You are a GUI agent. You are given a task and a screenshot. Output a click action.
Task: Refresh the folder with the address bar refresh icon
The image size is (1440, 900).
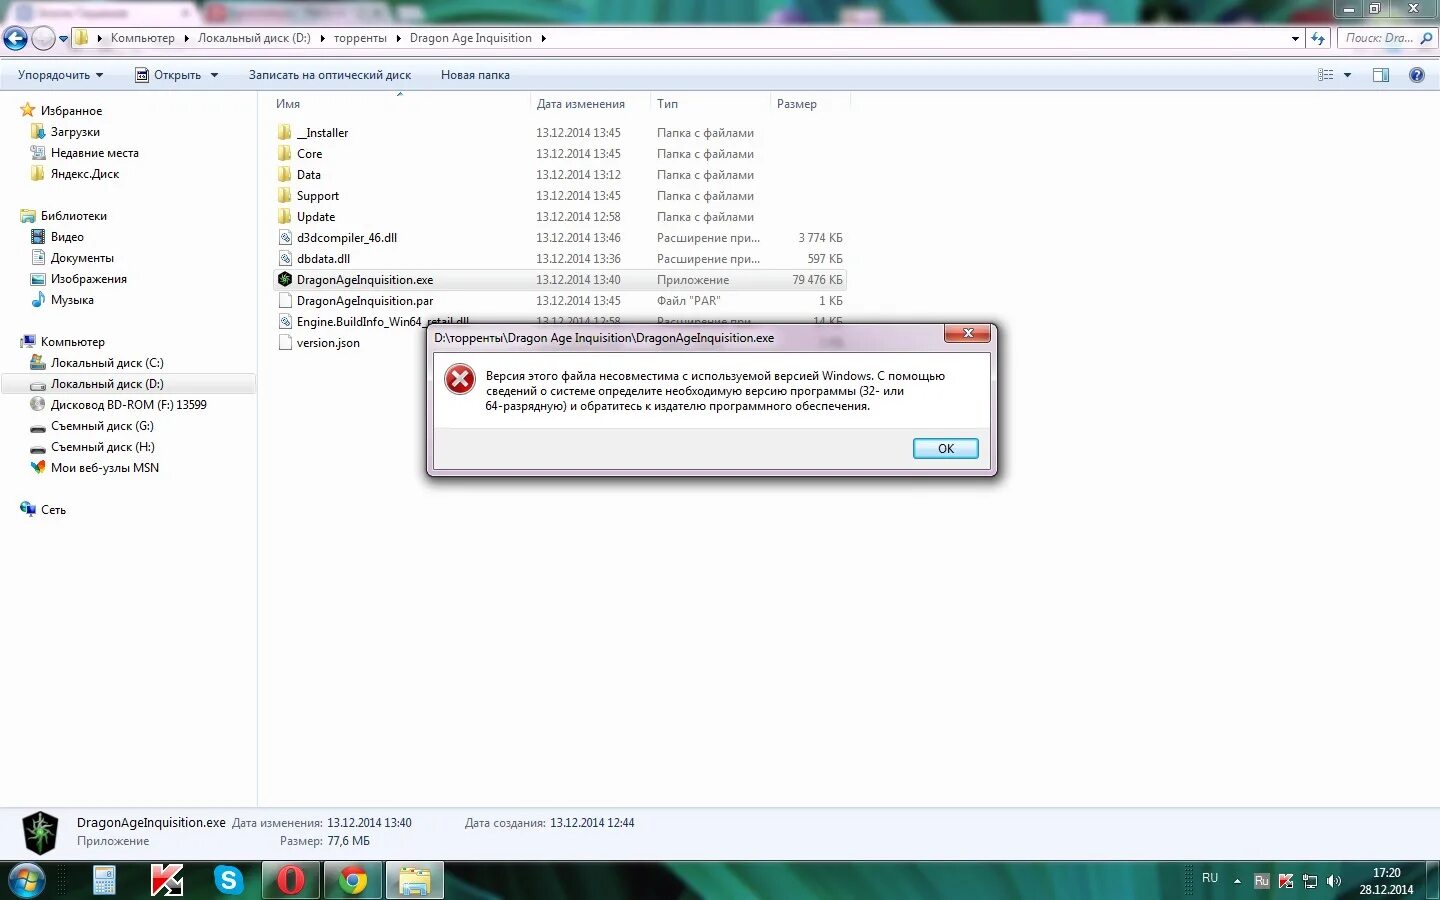pyautogui.click(x=1318, y=39)
